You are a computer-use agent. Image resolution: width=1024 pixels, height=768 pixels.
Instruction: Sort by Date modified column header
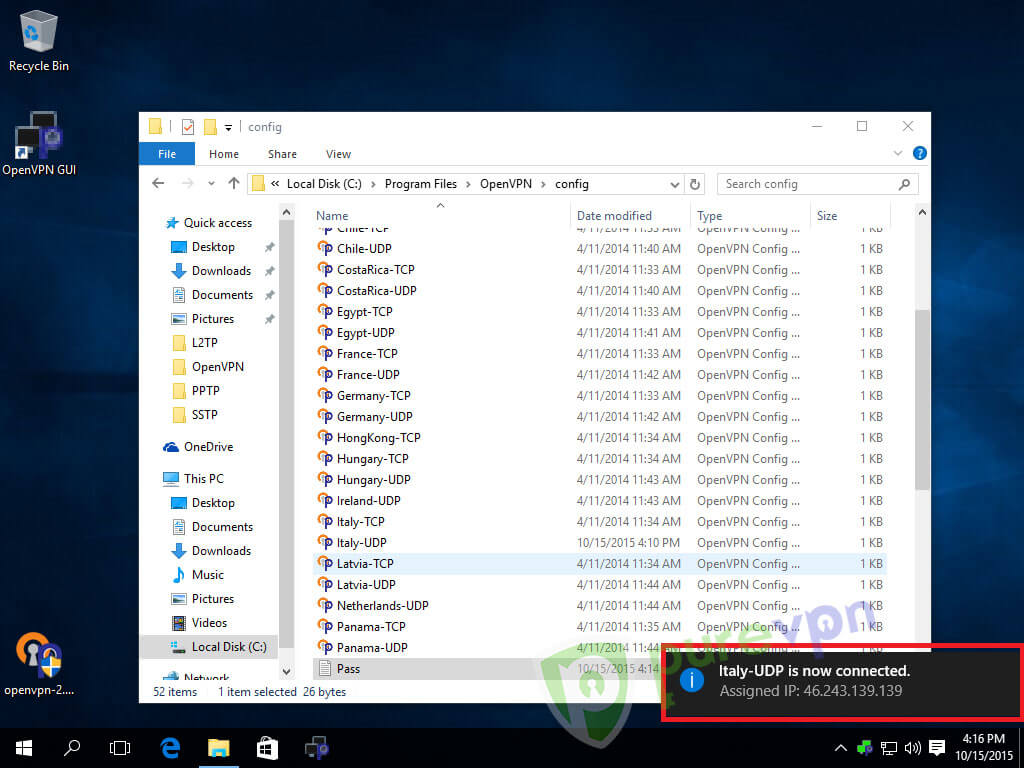coord(614,216)
